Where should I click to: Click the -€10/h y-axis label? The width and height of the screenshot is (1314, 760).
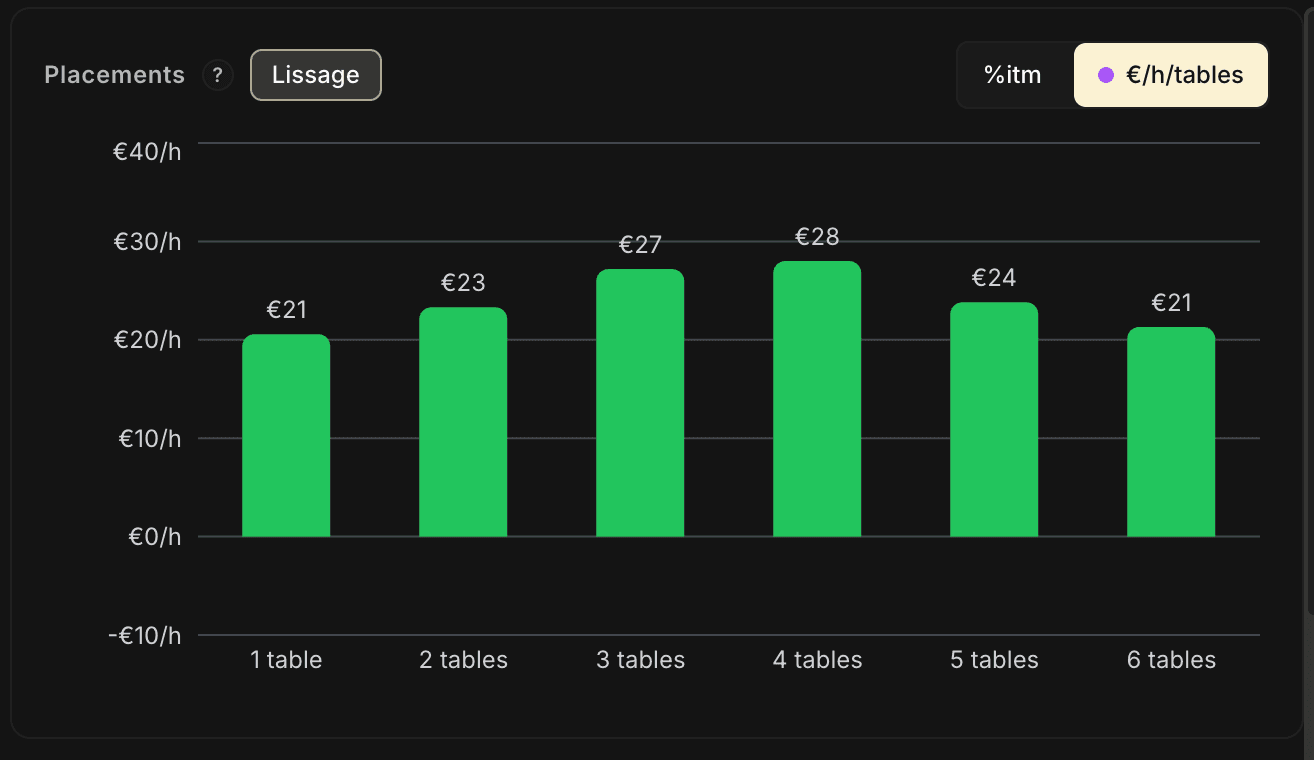145,635
